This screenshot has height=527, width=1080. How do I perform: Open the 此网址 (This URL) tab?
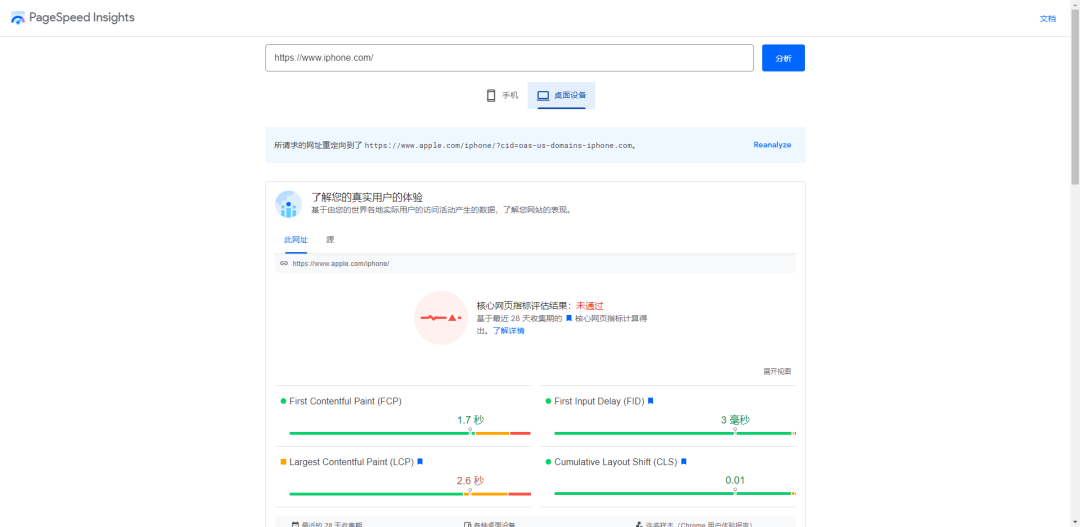(x=295, y=240)
